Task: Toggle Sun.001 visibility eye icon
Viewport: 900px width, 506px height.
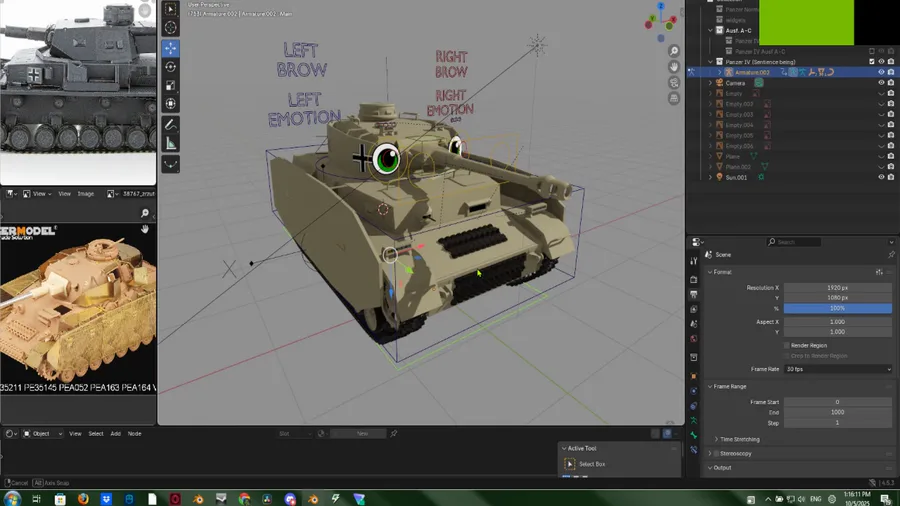Action: click(881, 177)
